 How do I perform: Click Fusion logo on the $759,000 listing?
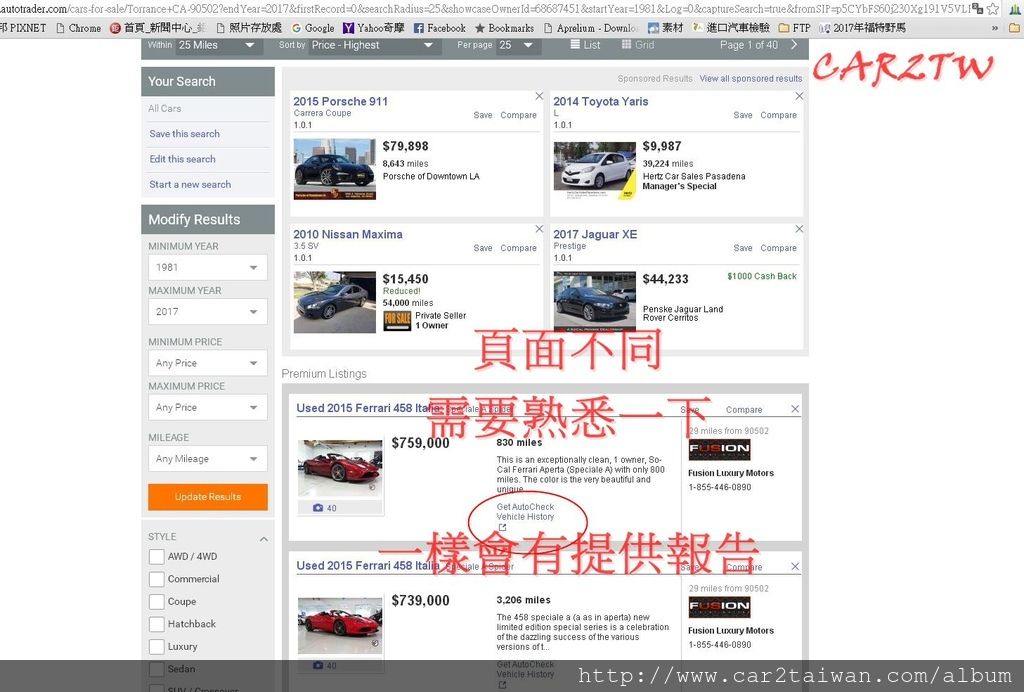719,449
